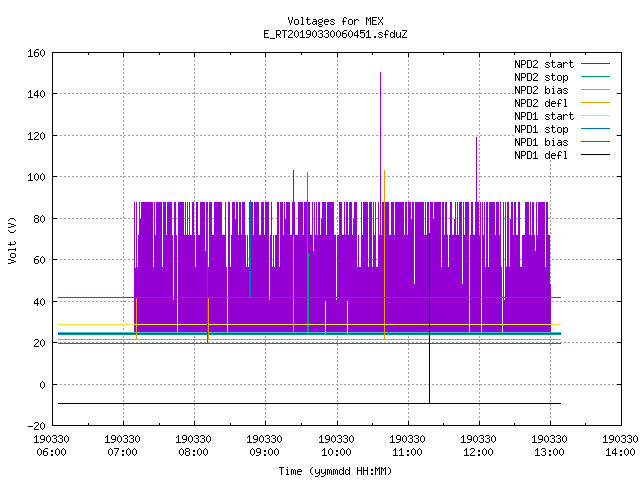This screenshot has height=480, width=640.
Task: Click the purple NPD2 start legend line
Action: tap(595, 64)
